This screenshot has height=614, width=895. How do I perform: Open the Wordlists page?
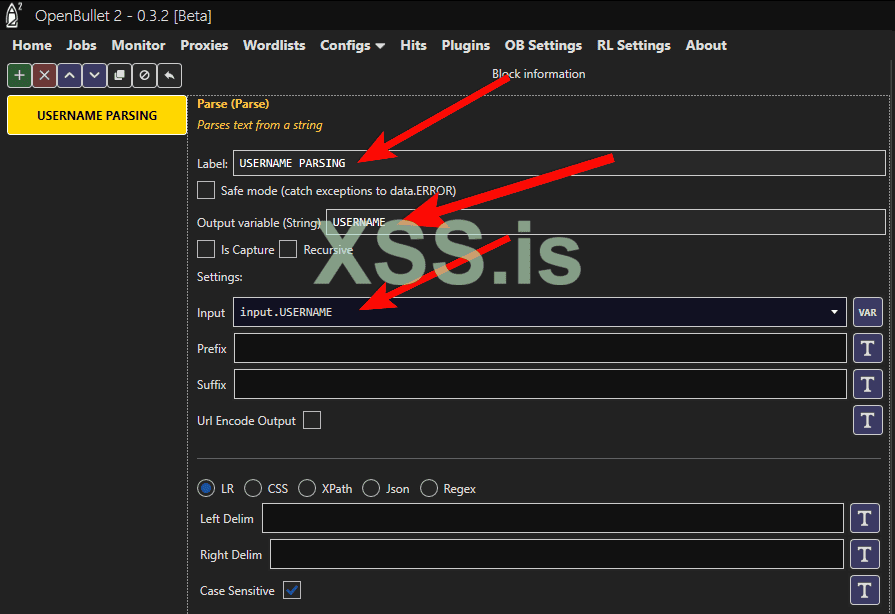[274, 46]
